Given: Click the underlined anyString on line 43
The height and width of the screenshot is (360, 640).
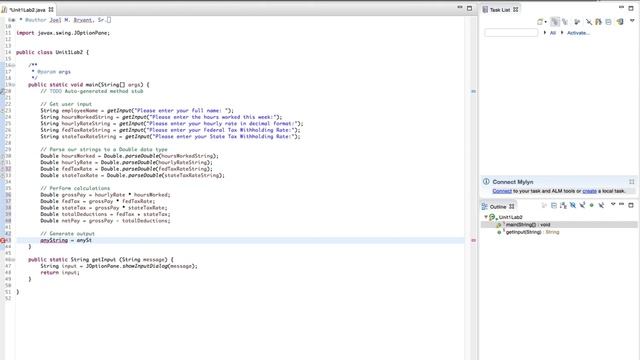Looking at the screenshot, I should pos(54,240).
